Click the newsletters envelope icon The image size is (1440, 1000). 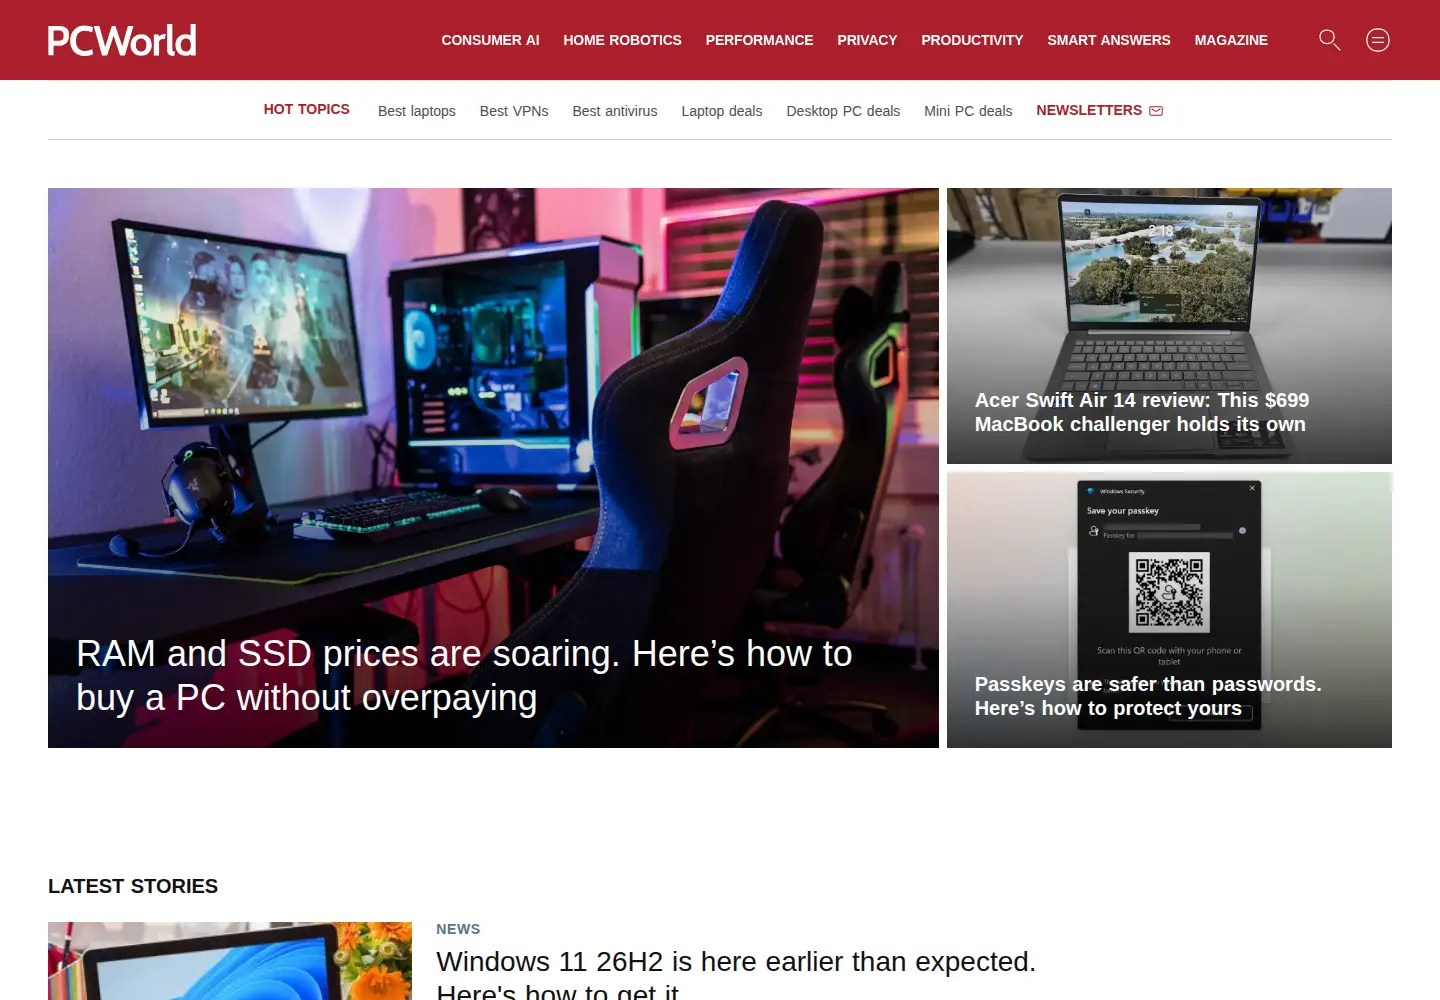[1156, 111]
